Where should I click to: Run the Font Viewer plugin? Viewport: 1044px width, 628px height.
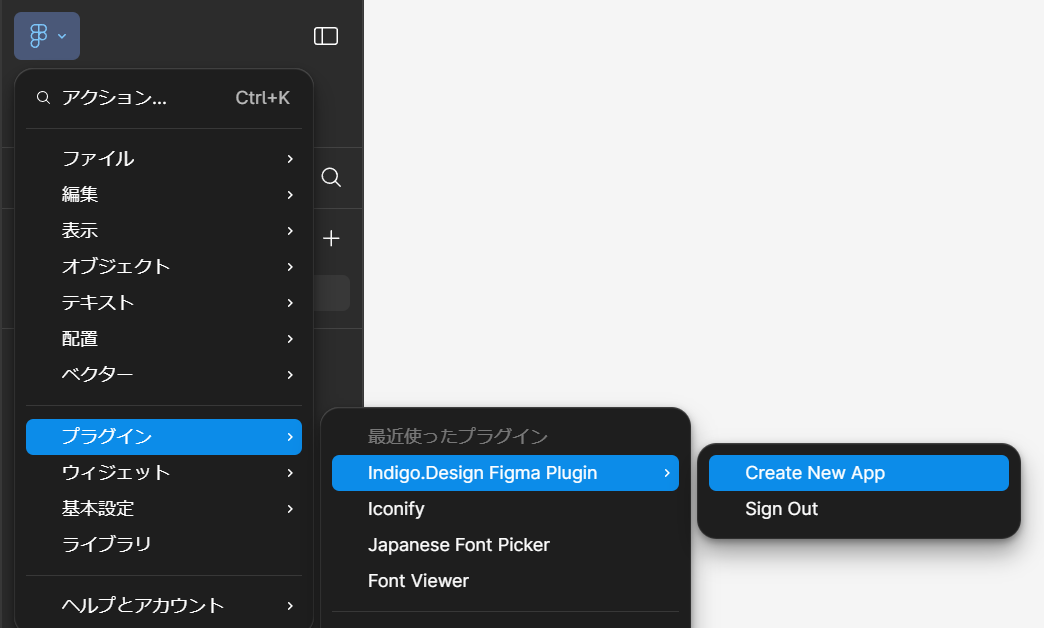click(505, 581)
